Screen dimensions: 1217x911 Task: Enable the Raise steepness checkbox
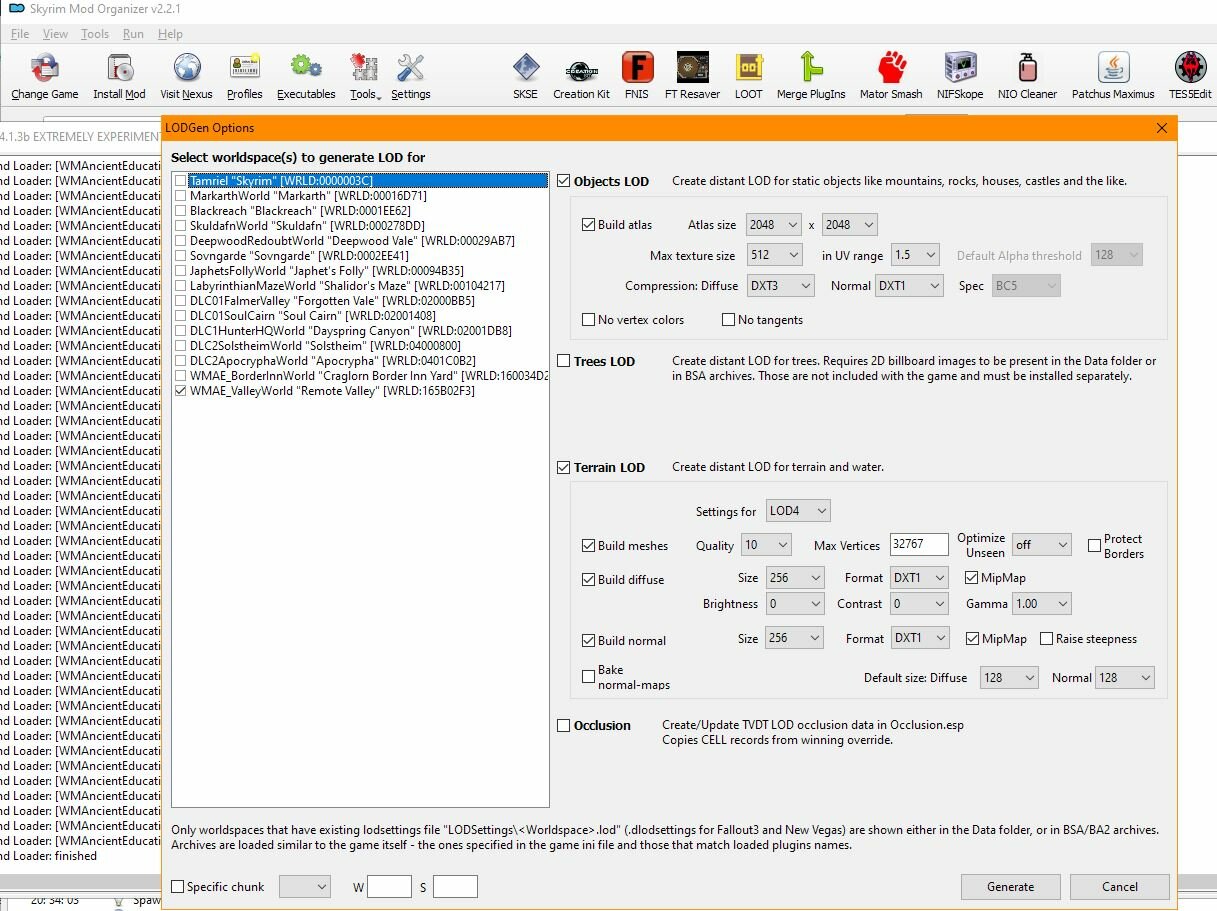1046,639
